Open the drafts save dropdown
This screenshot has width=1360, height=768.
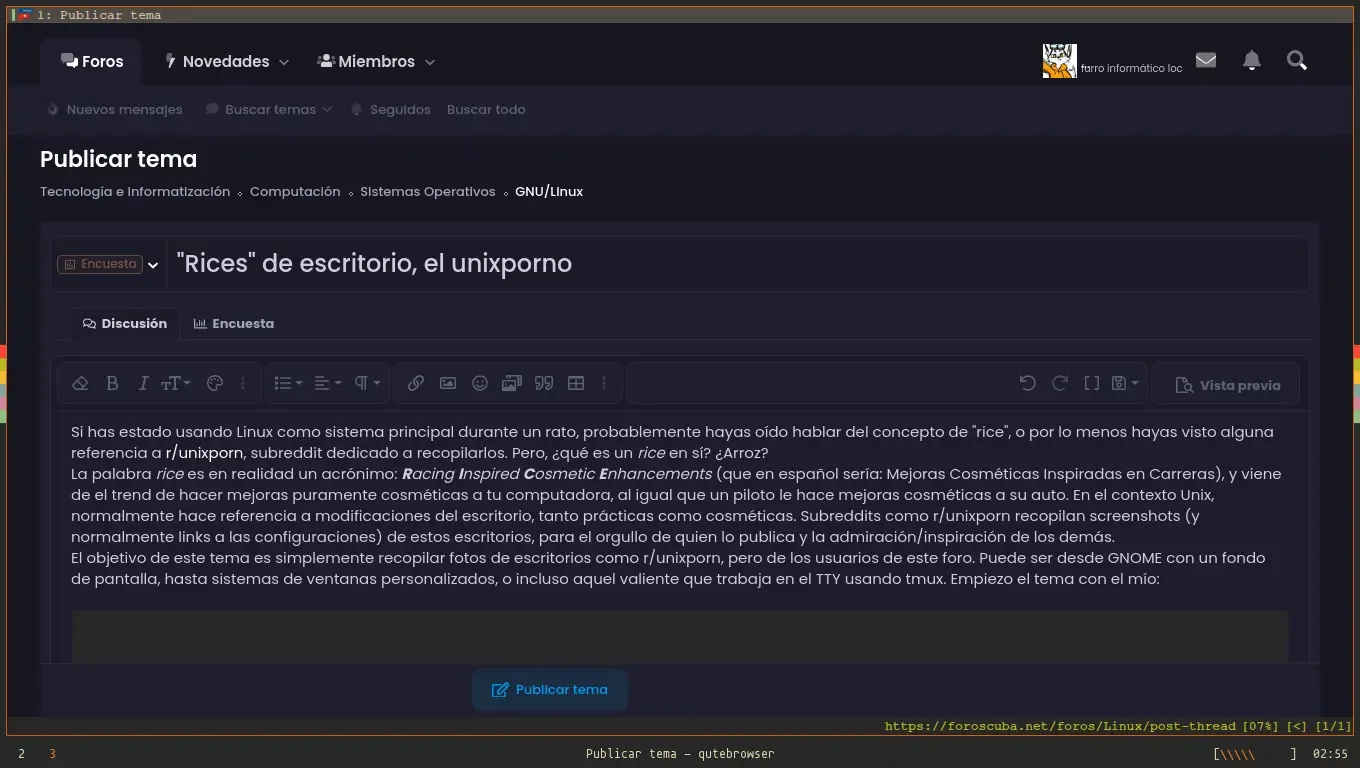pos(1125,383)
